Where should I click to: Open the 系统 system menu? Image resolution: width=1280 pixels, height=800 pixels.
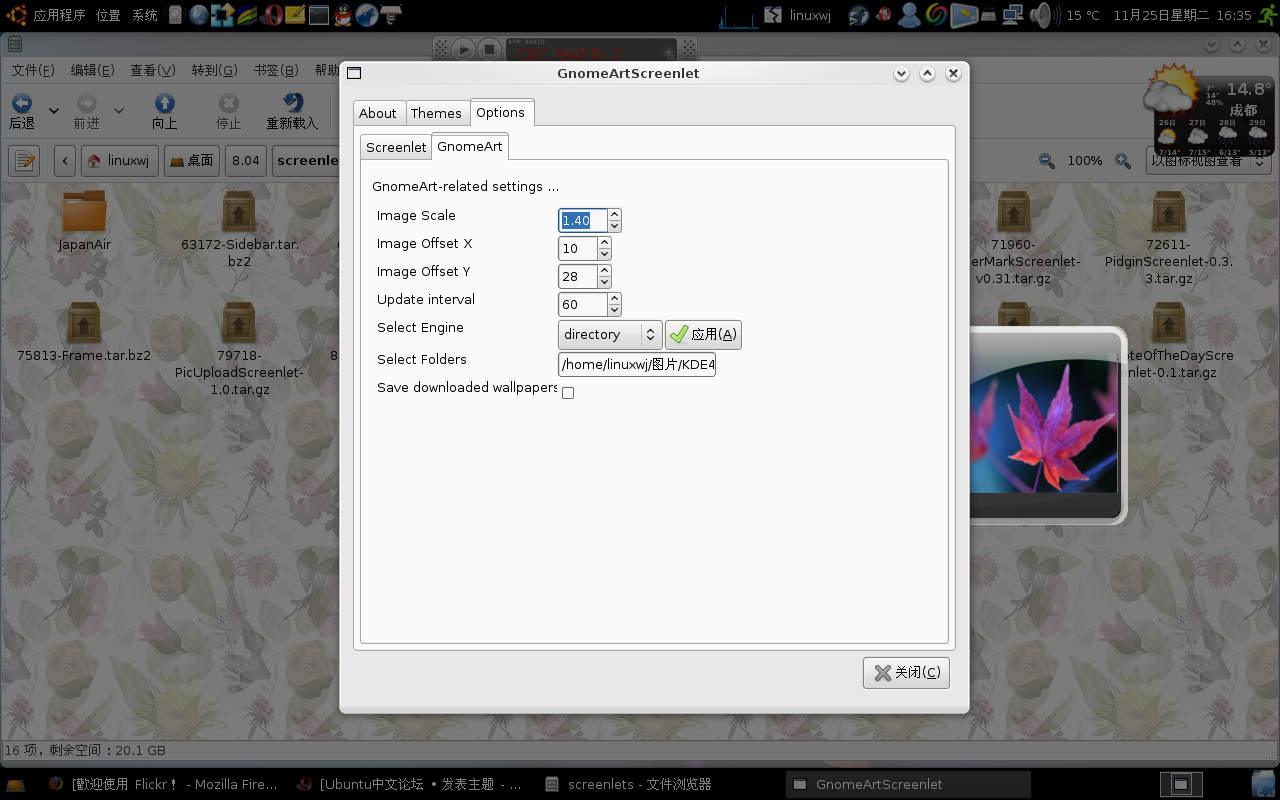click(145, 15)
